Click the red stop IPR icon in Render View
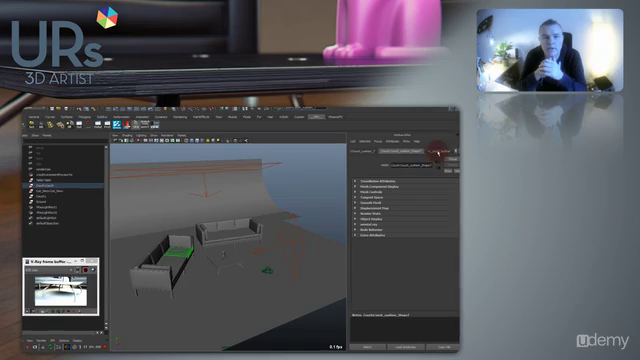 [x=104, y=347]
